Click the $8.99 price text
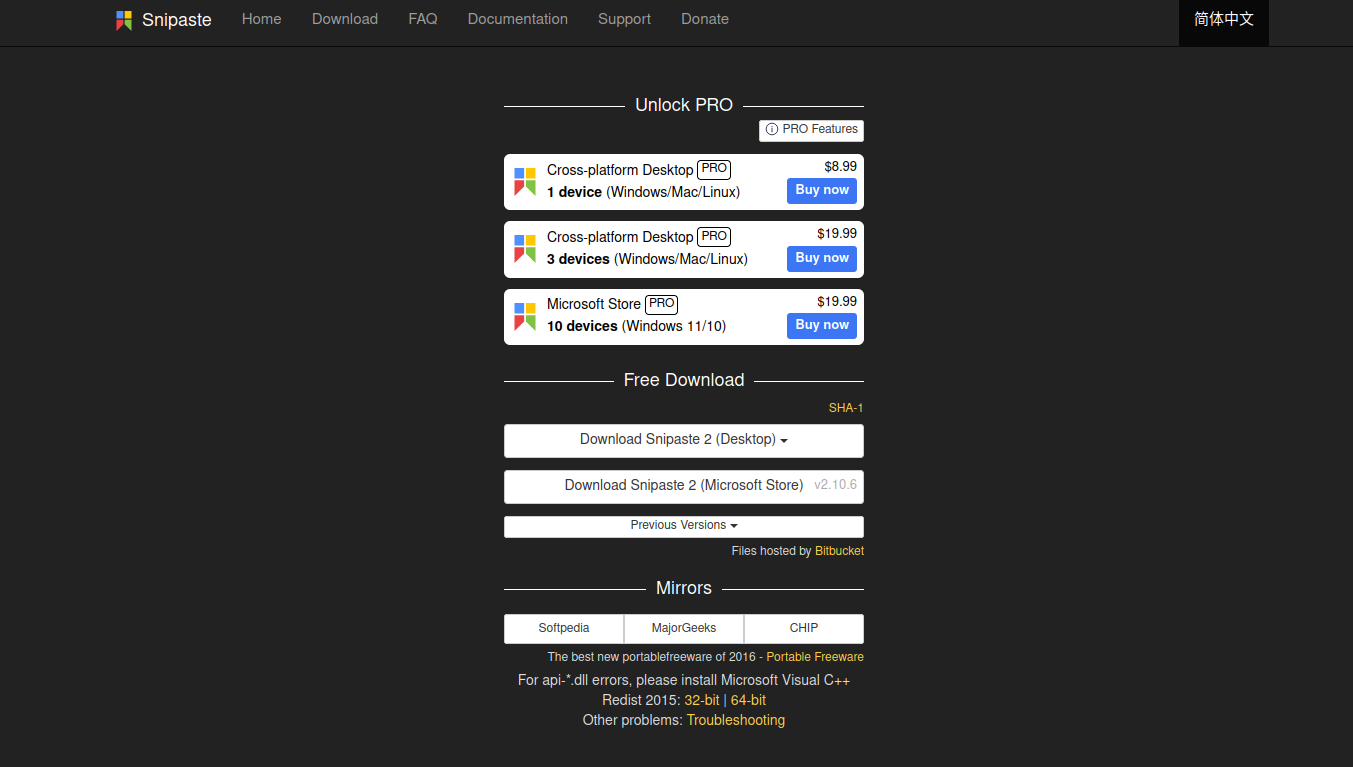 tap(841, 166)
